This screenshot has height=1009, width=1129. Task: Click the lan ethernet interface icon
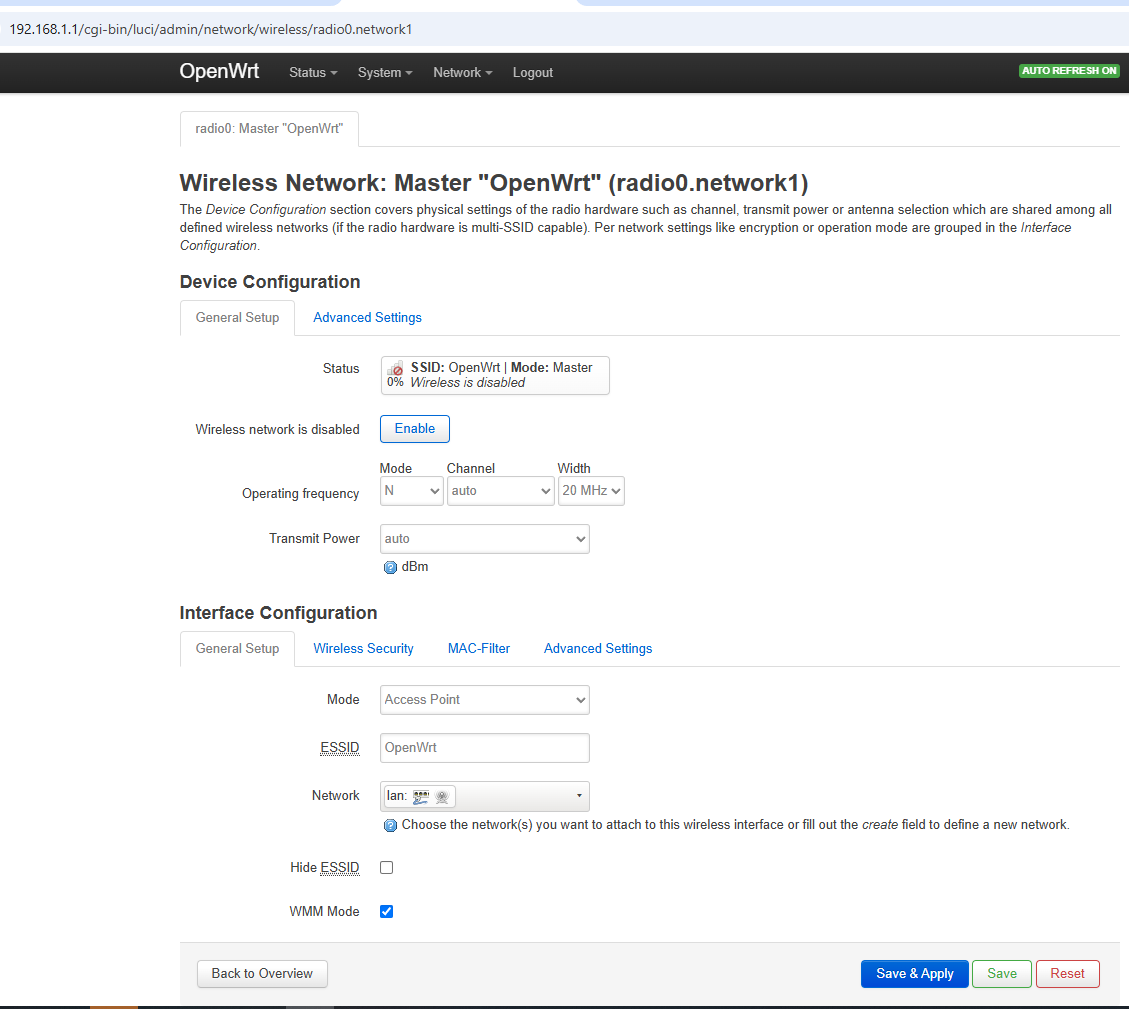(421, 797)
